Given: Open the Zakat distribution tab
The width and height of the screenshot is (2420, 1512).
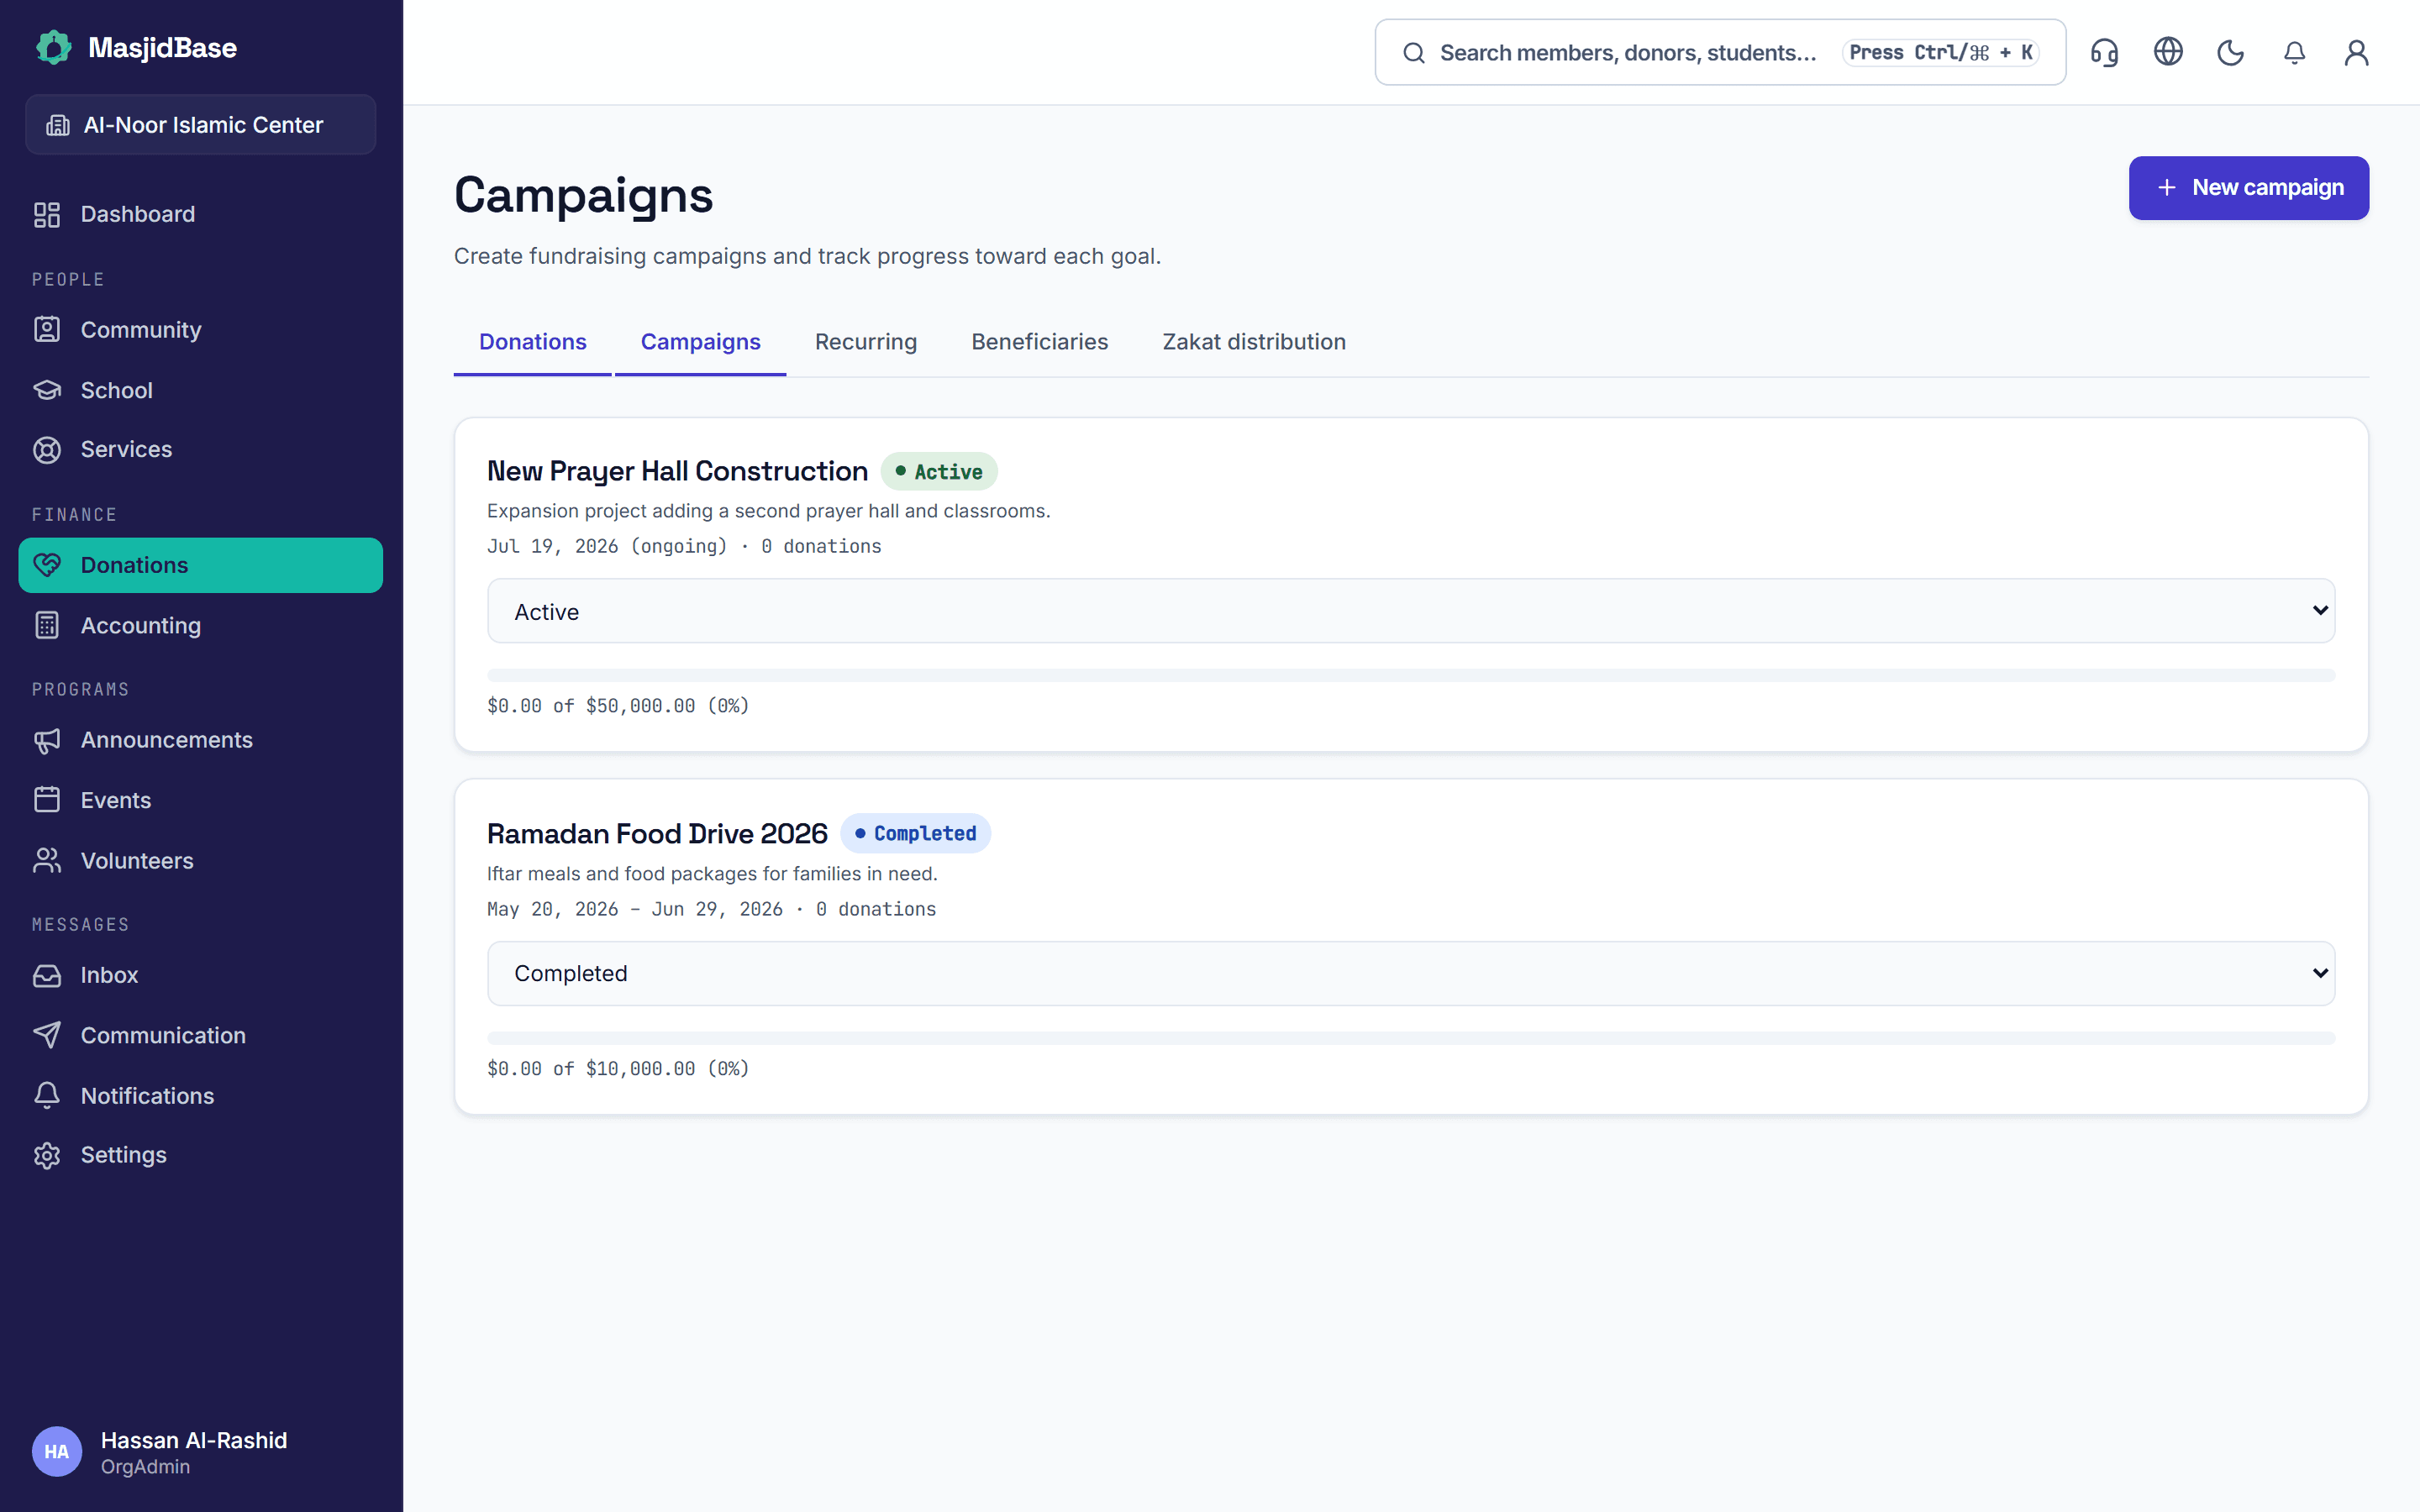Looking at the screenshot, I should click(1254, 342).
